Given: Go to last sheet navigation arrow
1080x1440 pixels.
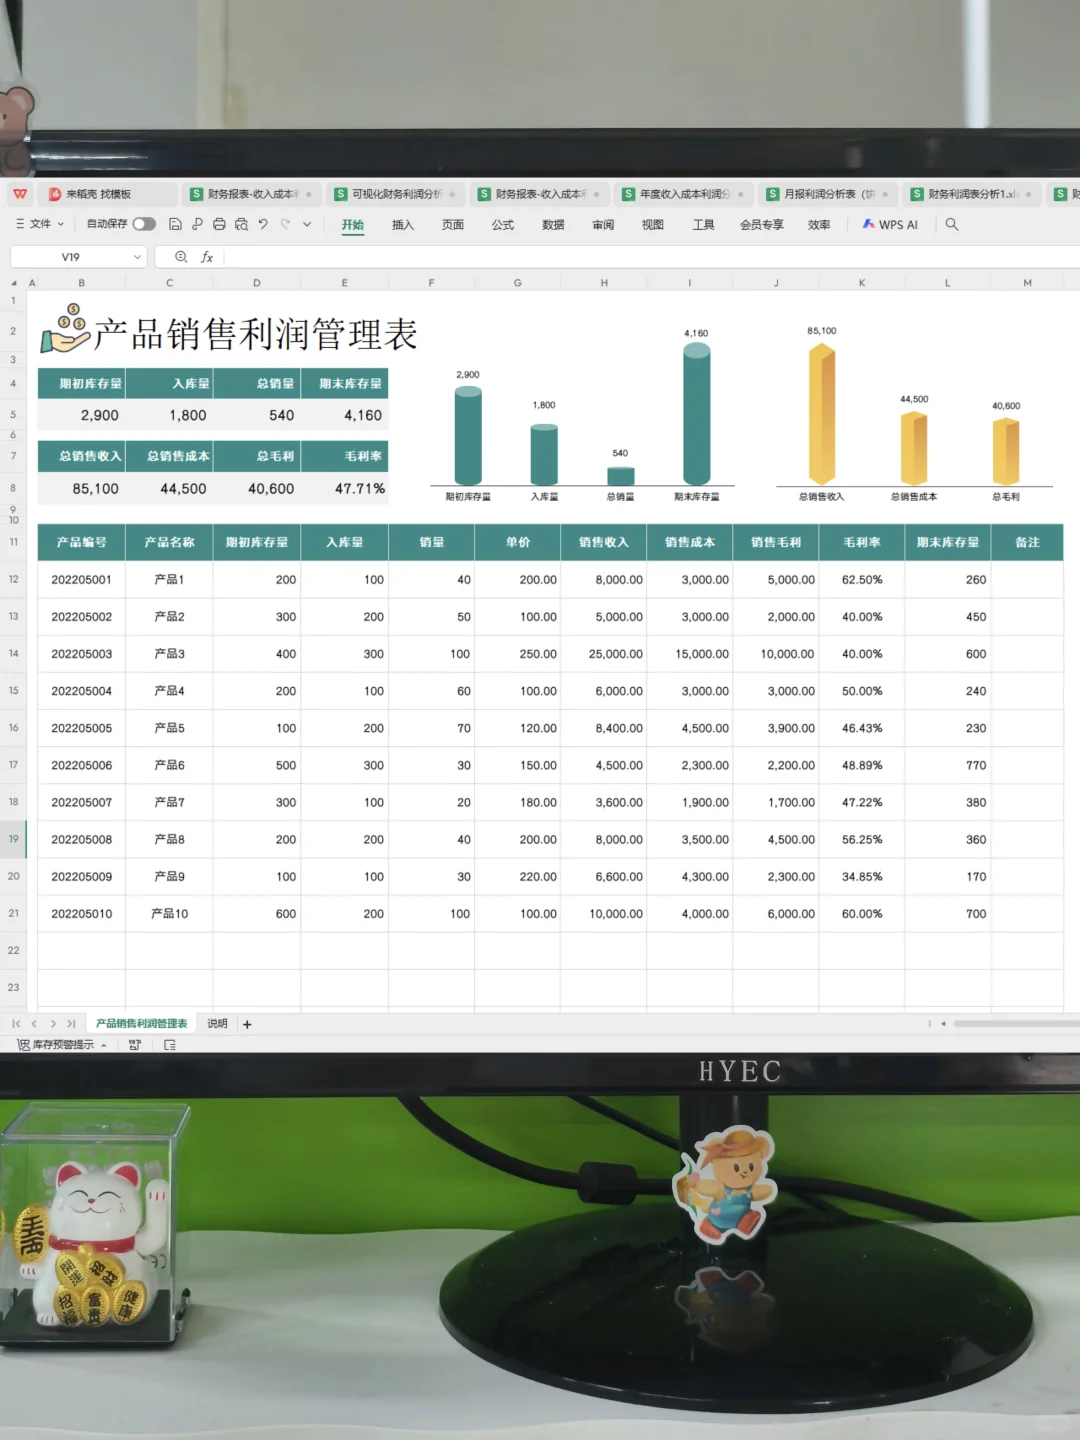Looking at the screenshot, I should pos(71,1024).
